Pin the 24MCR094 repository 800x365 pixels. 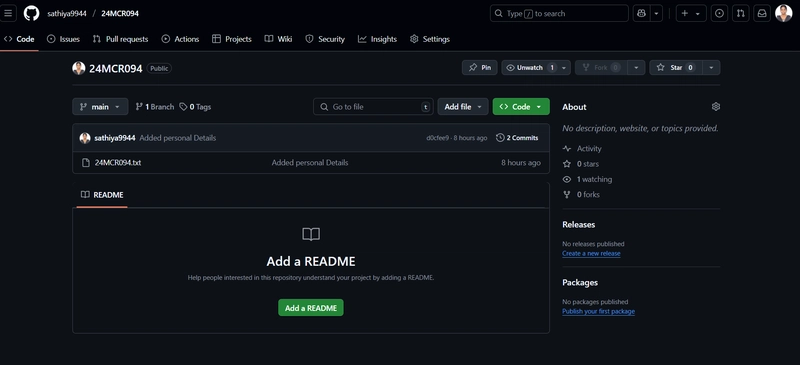480,67
